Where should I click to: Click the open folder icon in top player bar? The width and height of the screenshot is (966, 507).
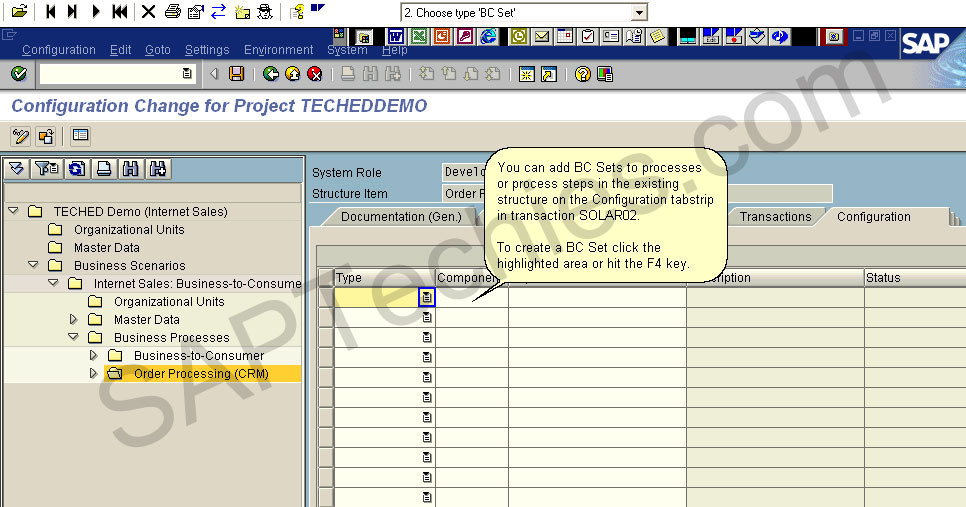(20, 11)
